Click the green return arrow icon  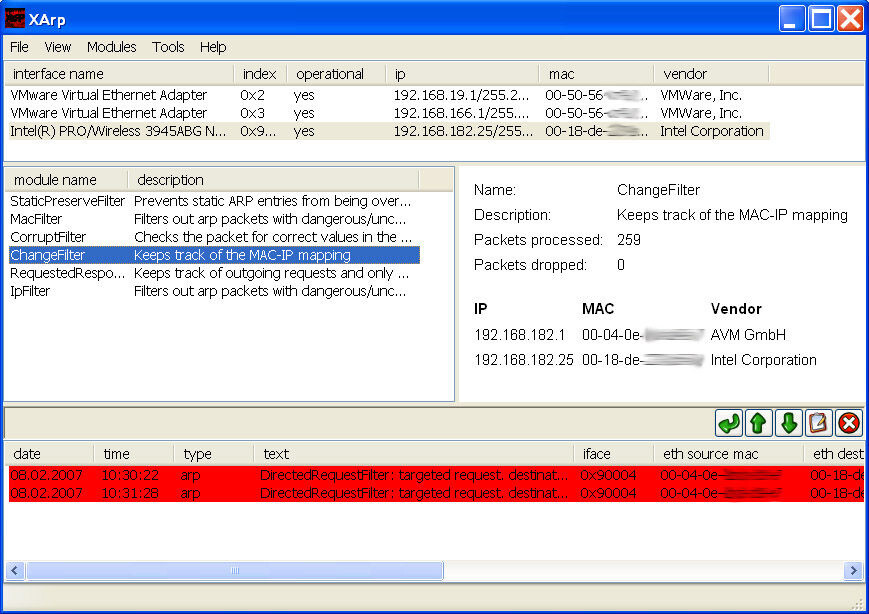coord(729,423)
